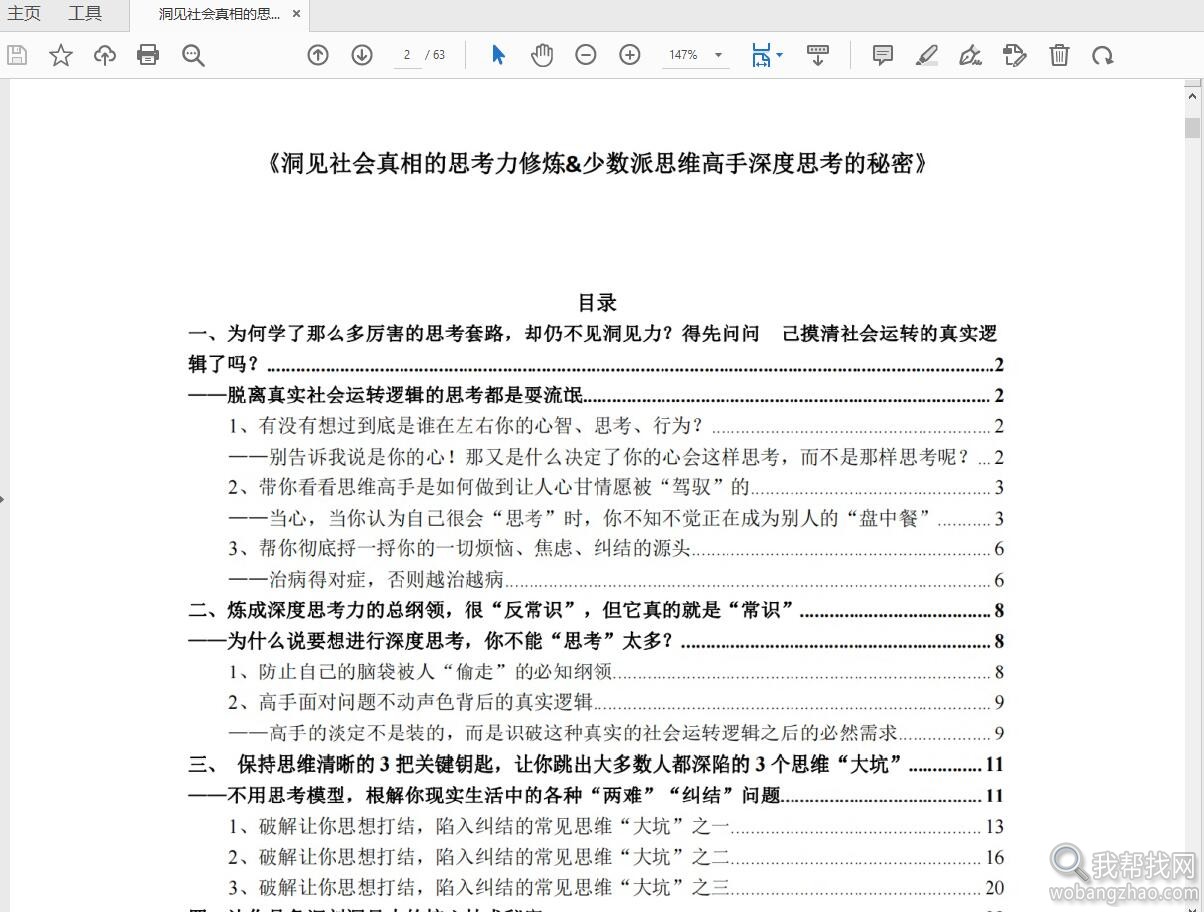Click TOC line 别告诉我说是你的心
Image resolution: width=1204 pixels, height=912 pixels.
(x=616, y=457)
